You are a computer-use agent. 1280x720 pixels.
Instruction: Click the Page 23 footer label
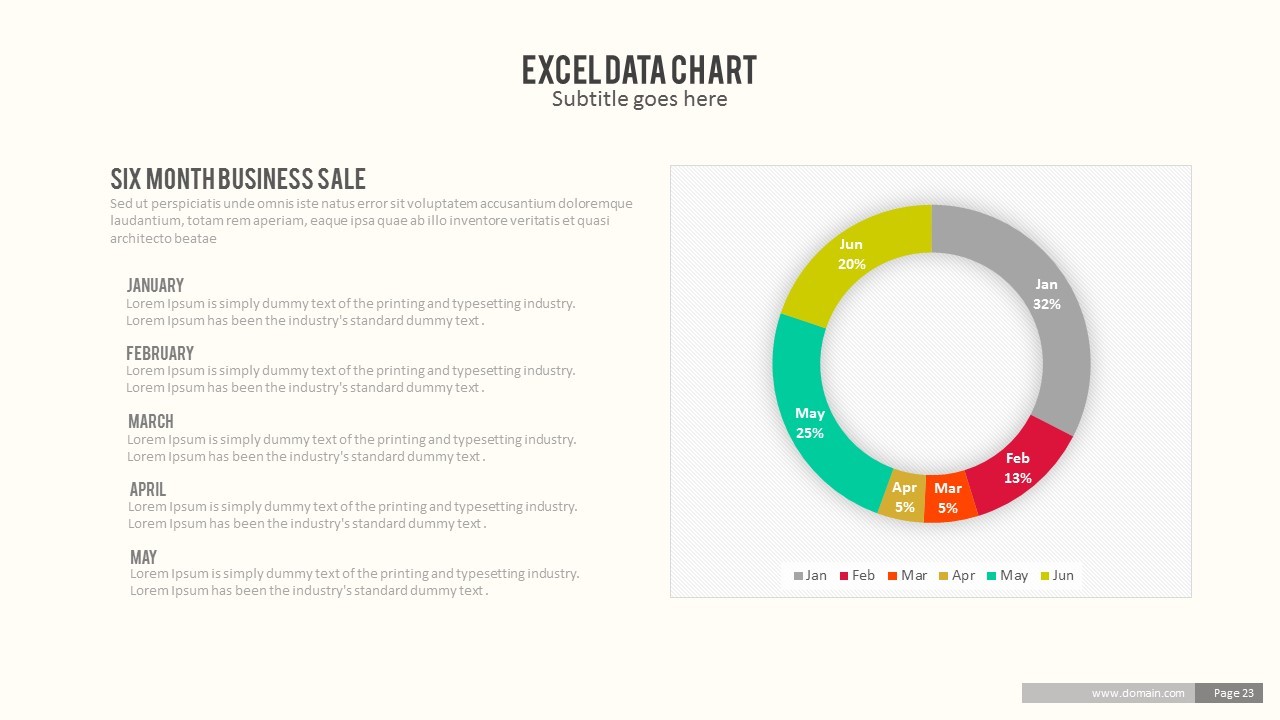click(1234, 693)
